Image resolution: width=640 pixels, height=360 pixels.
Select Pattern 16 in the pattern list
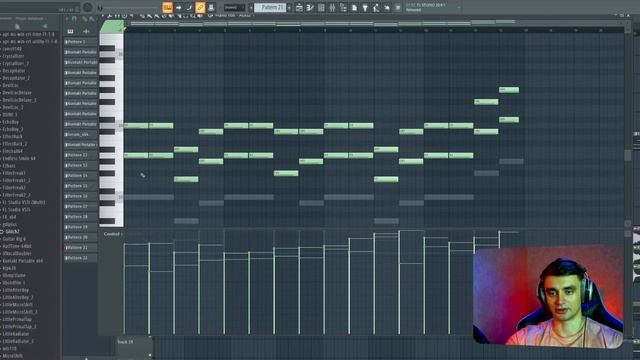81,196
